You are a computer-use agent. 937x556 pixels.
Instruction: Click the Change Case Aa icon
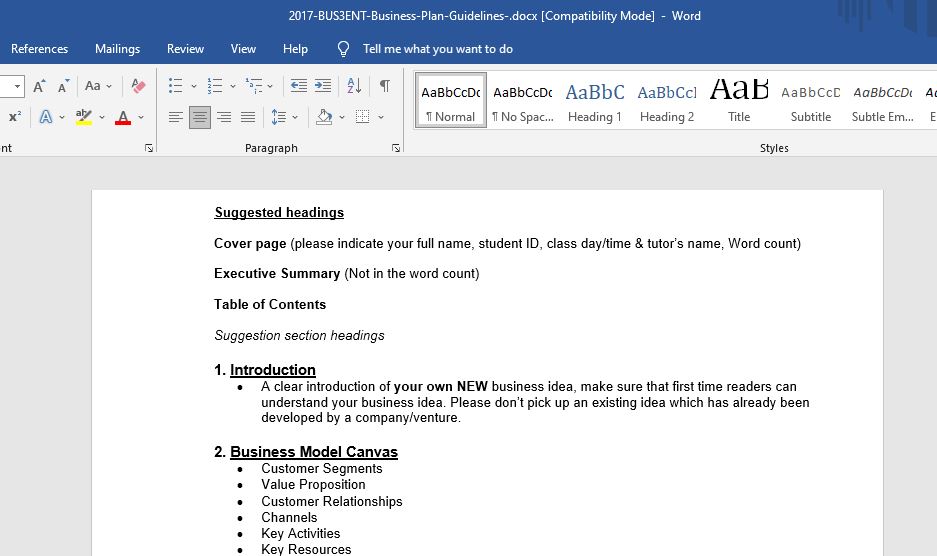click(93, 85)
